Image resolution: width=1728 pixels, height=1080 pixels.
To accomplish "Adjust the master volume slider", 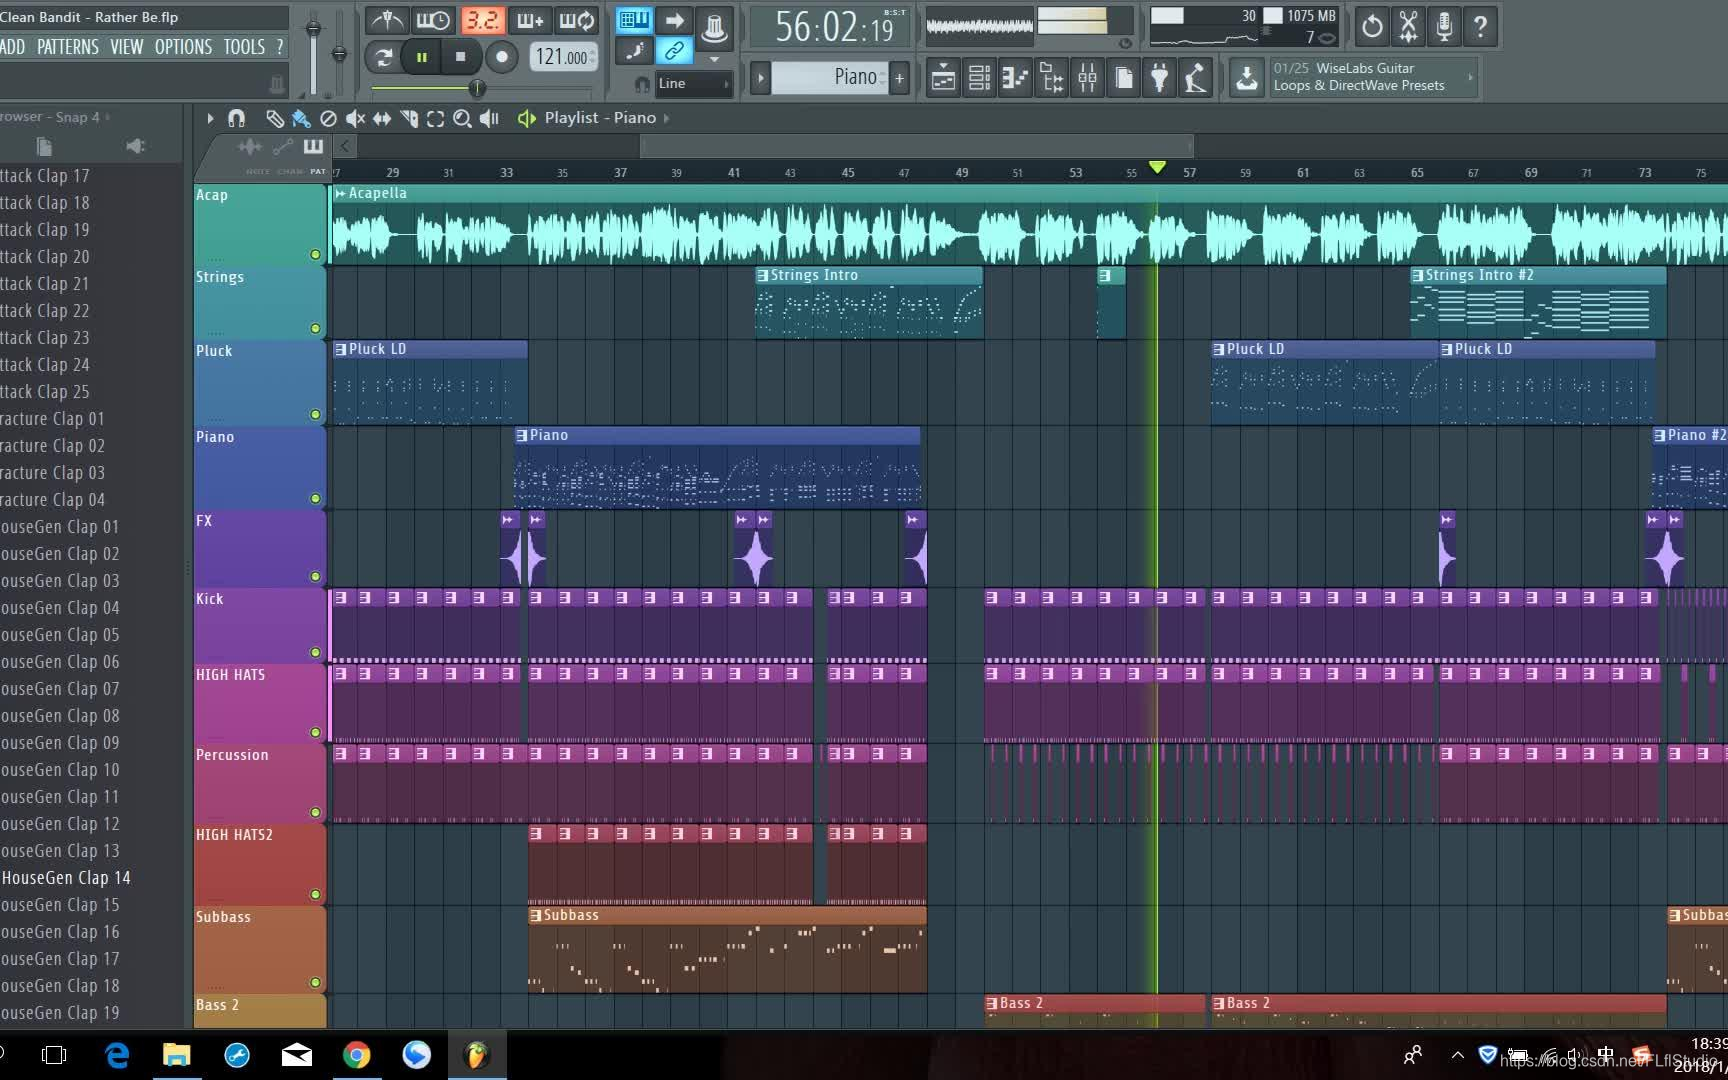I will 313,30.
